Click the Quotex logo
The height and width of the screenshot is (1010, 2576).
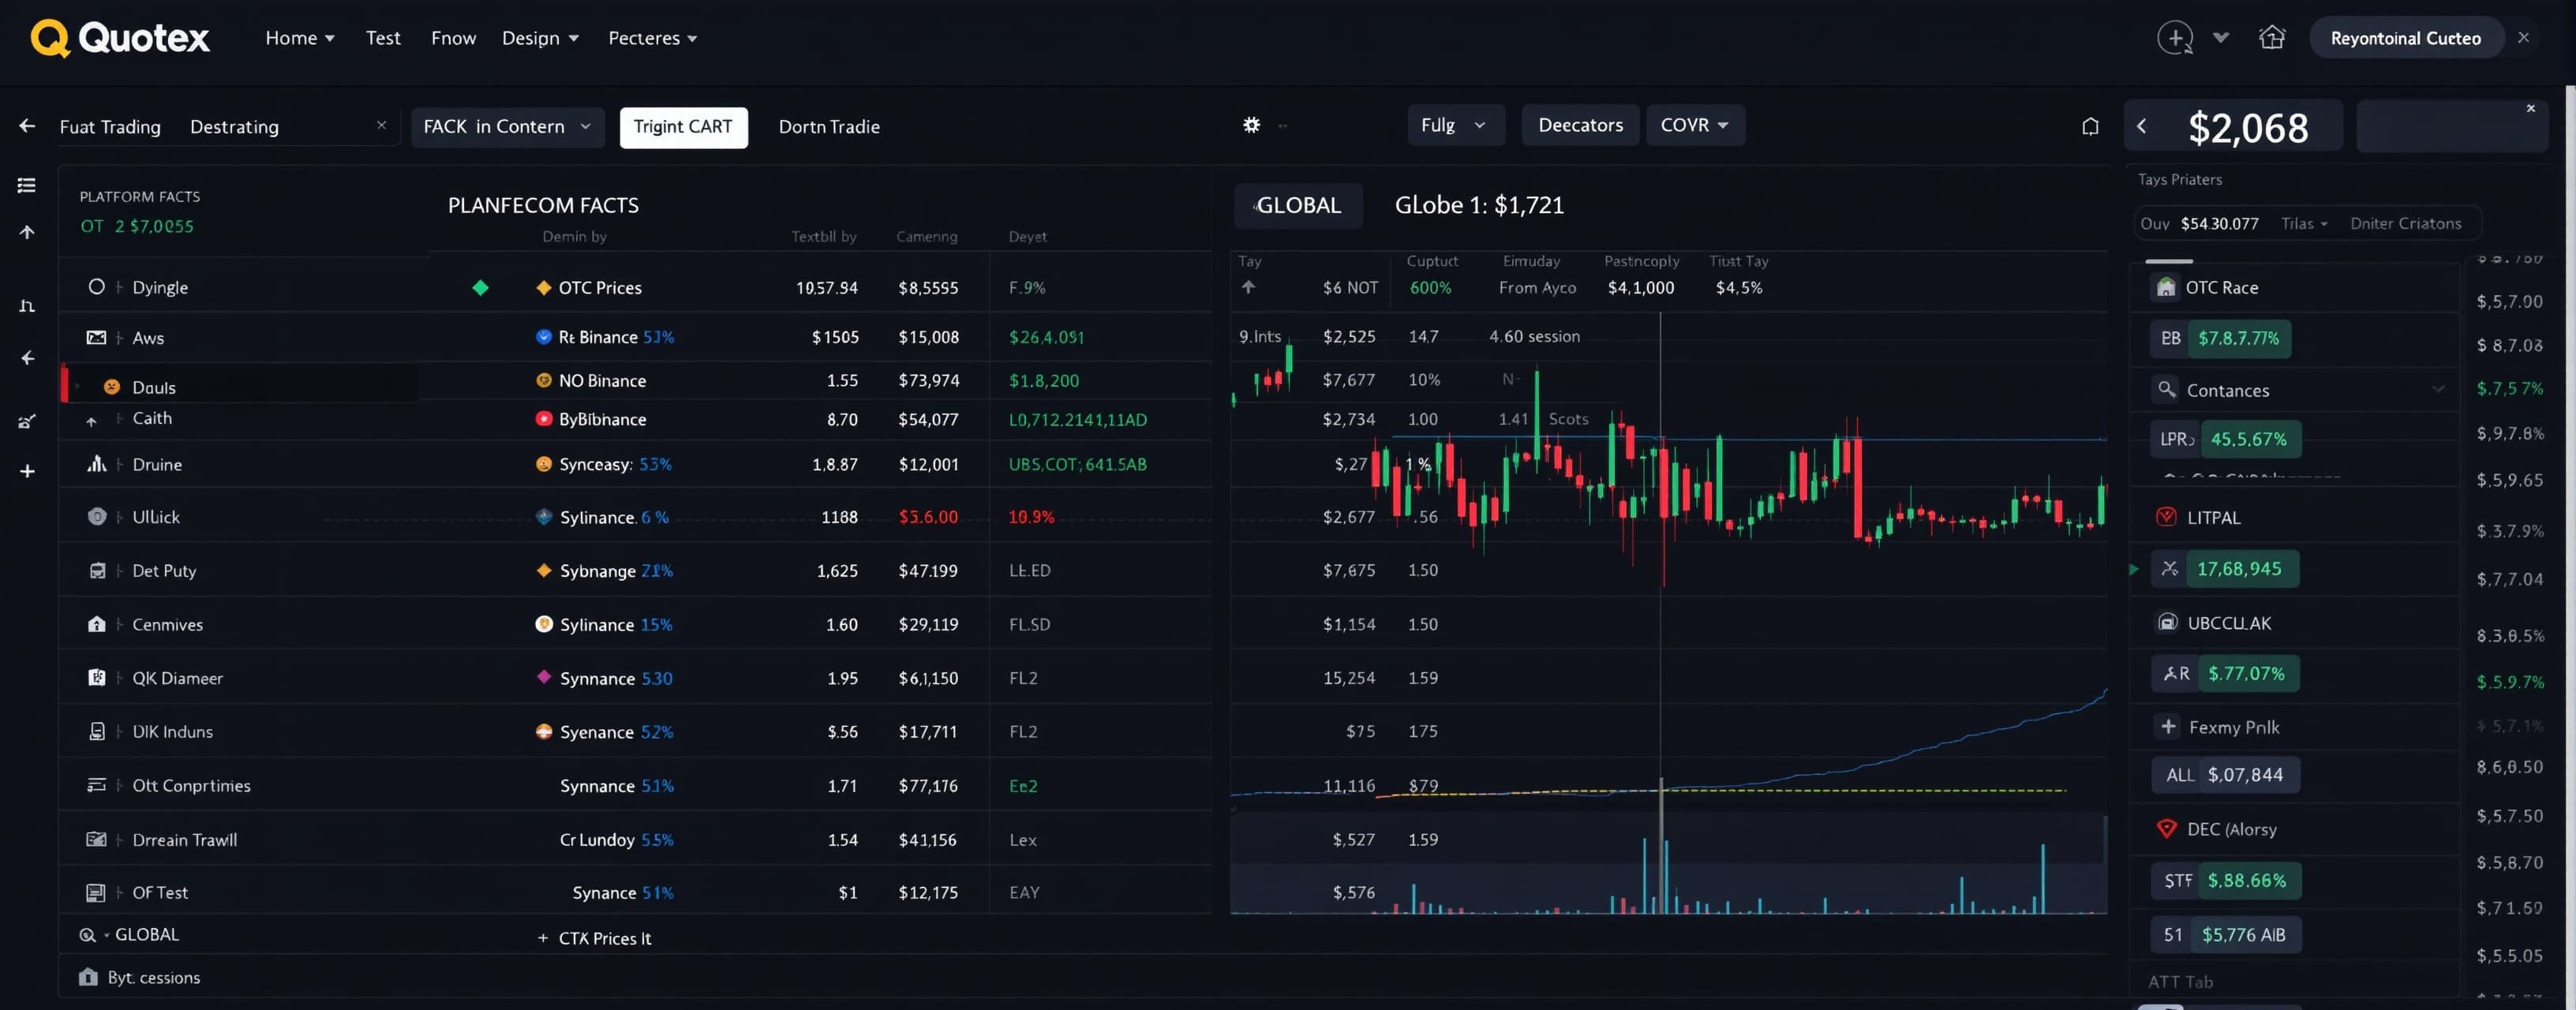pyautogui.click(x=120, y=38)
